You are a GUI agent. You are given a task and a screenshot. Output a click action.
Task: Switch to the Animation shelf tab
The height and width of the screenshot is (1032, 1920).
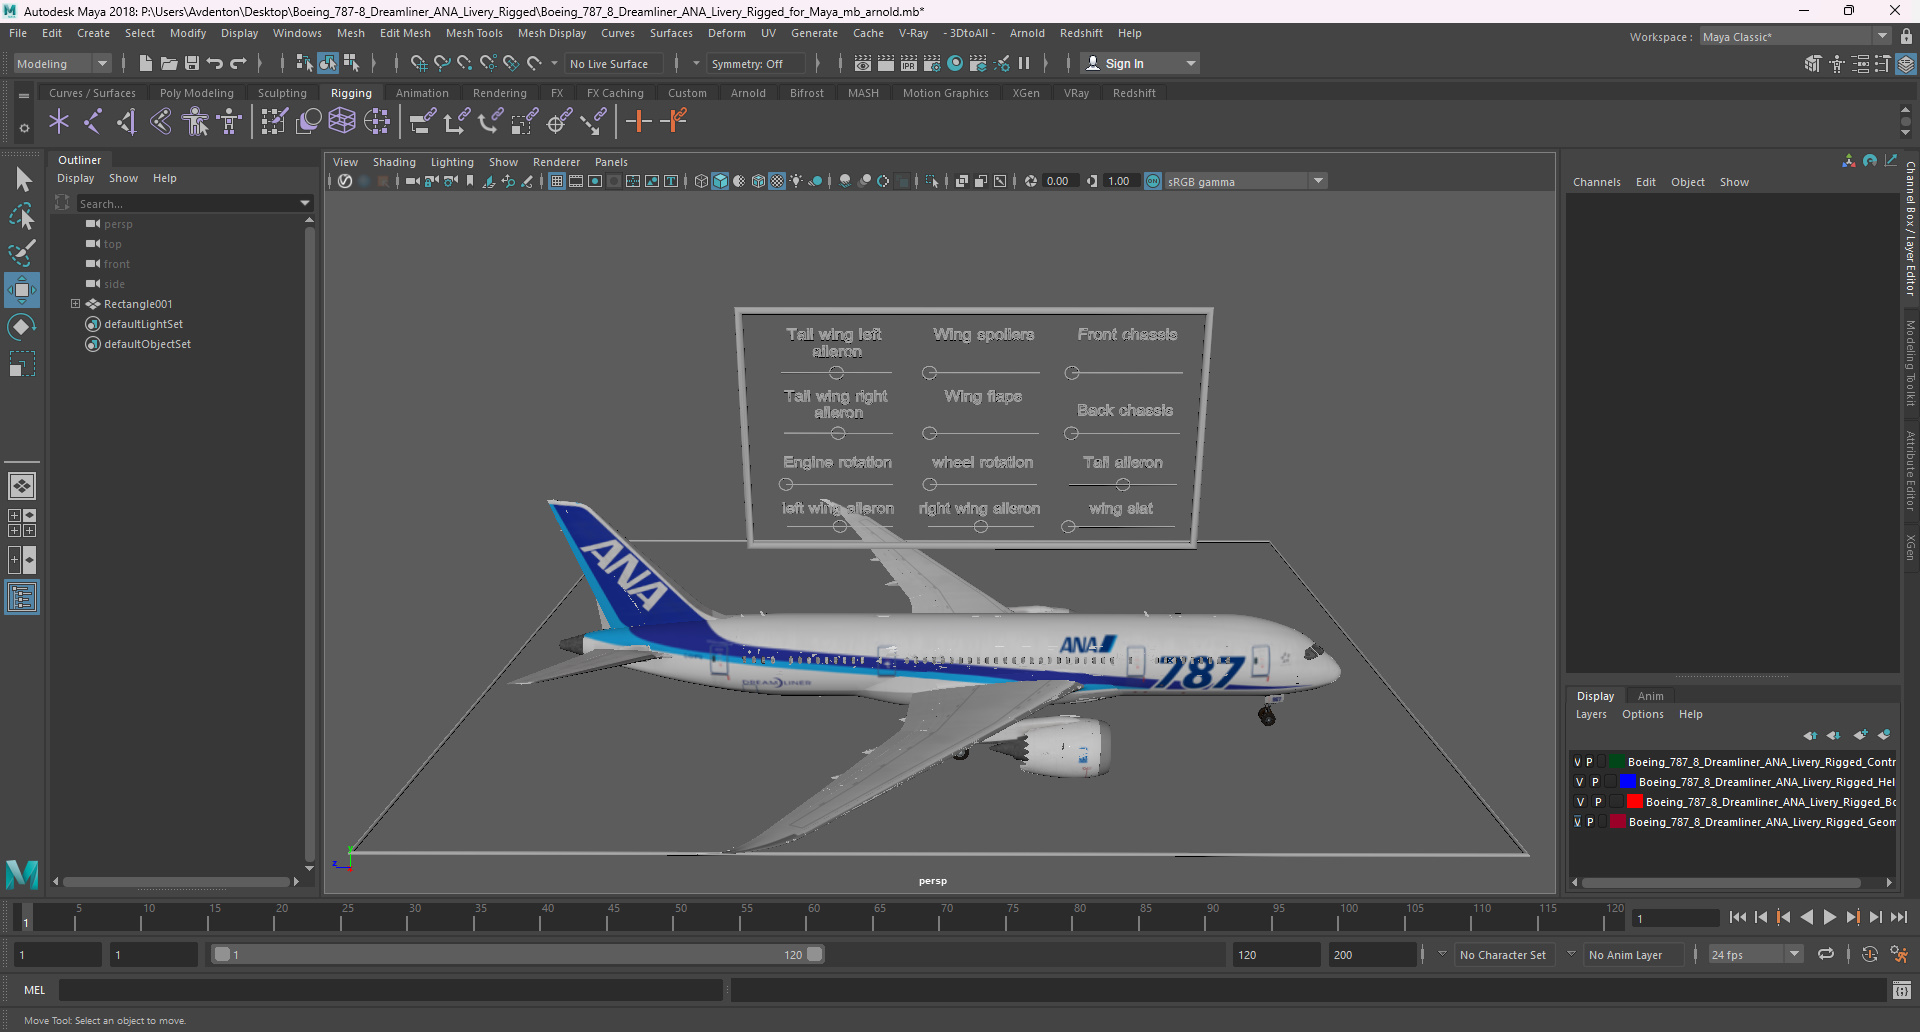pyautogui.click(x=422, y=93)
